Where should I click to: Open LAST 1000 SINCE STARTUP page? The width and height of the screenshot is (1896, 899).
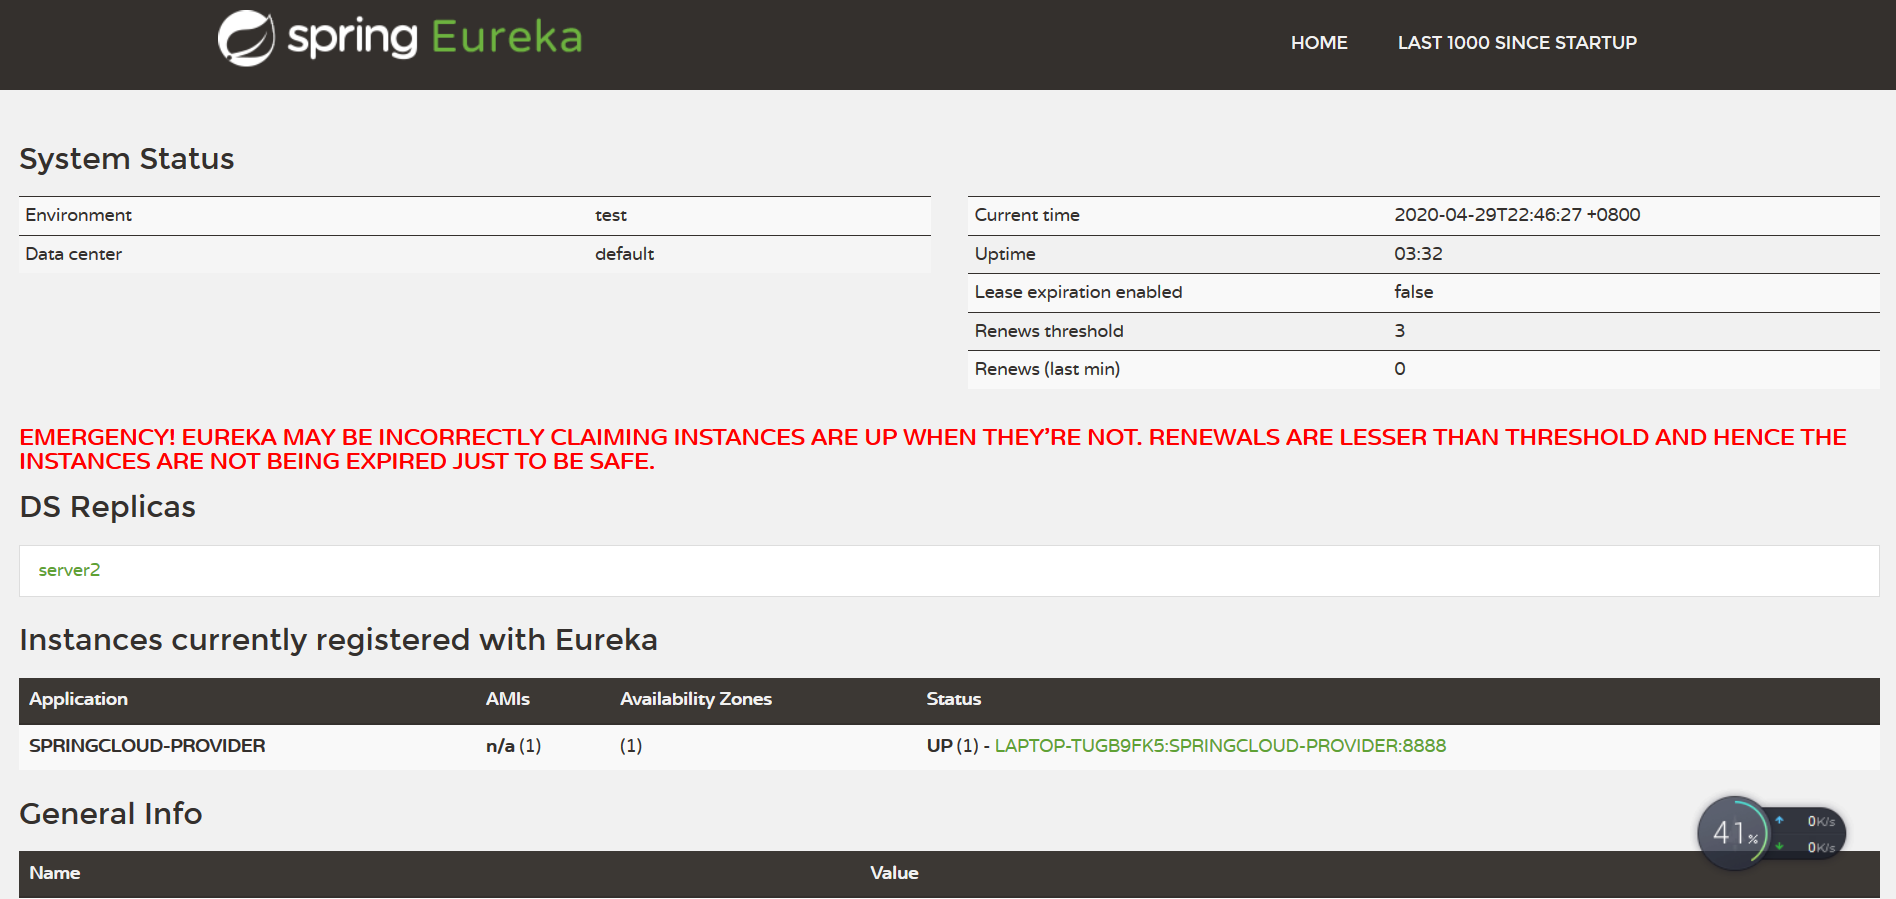(1517, 43)
